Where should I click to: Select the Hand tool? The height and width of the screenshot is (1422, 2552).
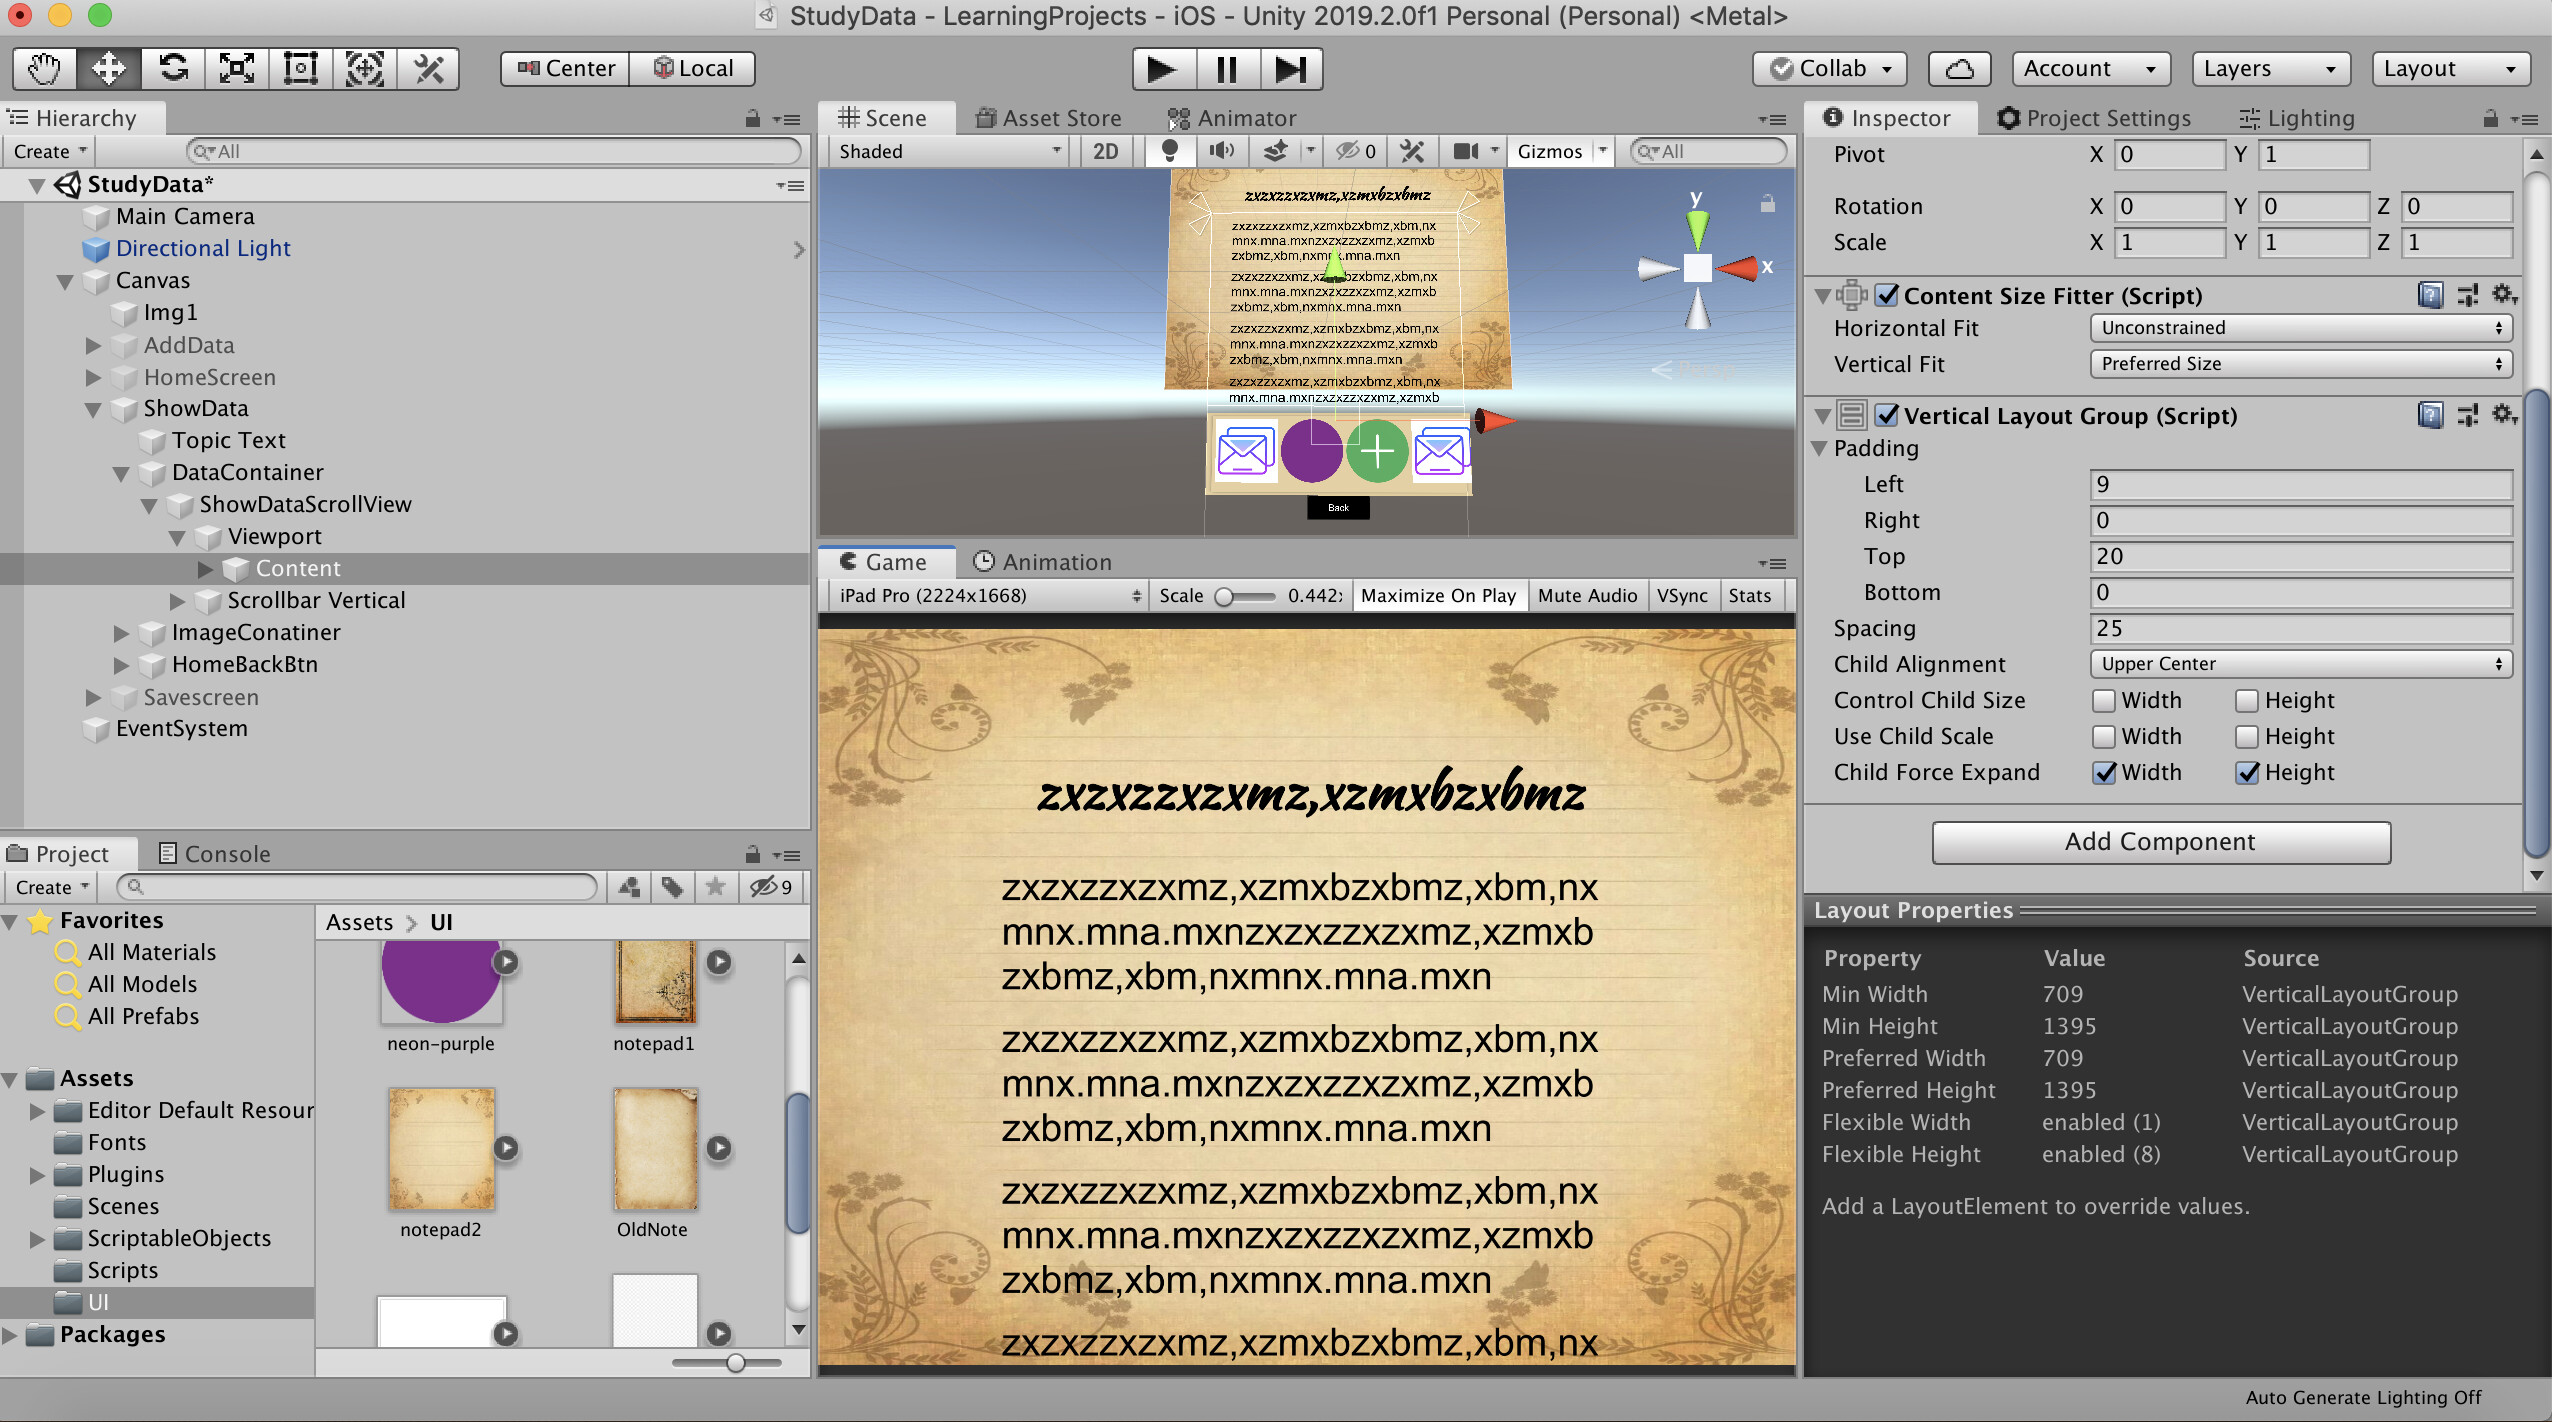43,68
